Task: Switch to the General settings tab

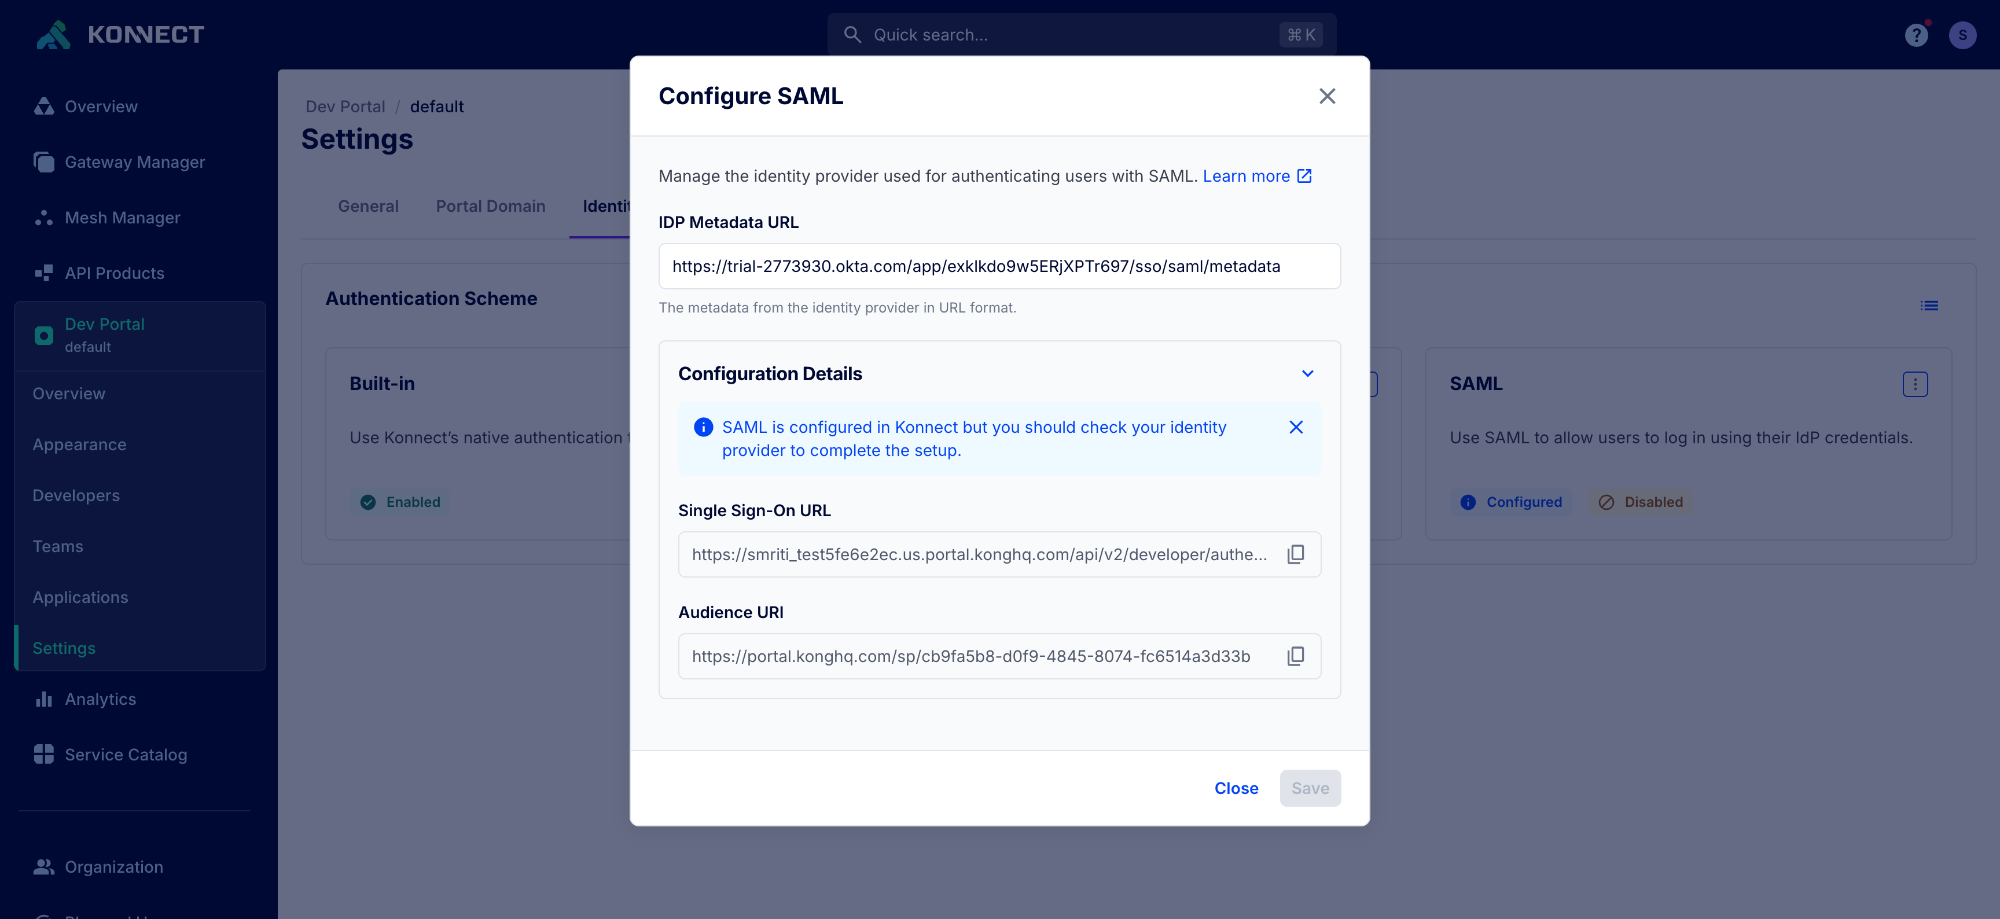Action: coord(368,206)
